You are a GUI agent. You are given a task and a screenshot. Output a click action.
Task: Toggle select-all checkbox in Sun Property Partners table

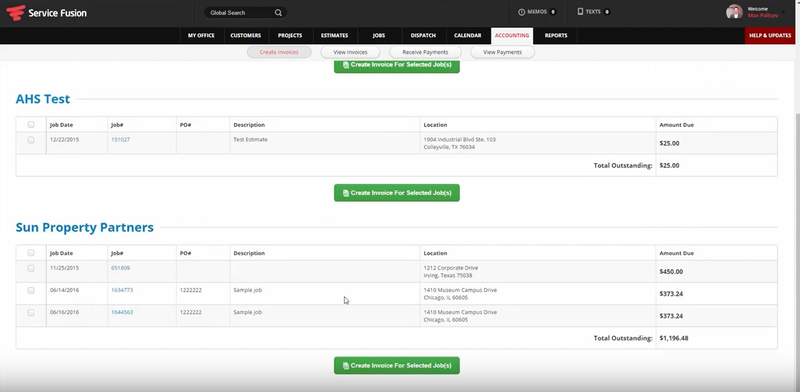31,253
